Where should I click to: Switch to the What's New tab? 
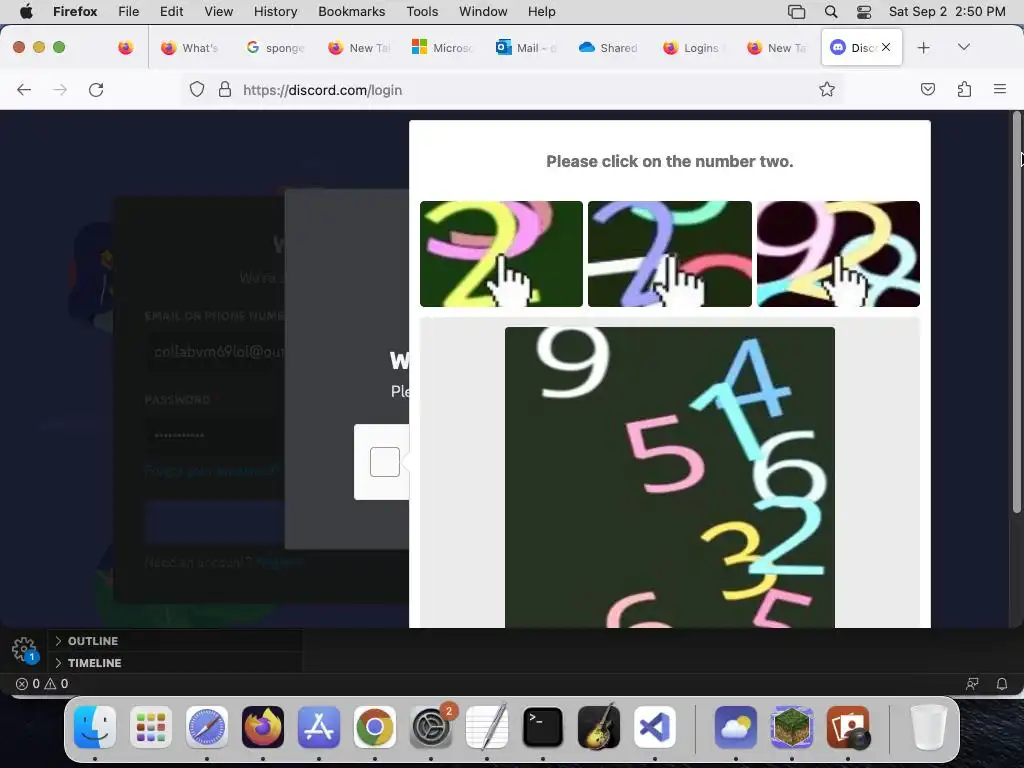(190, 48)
